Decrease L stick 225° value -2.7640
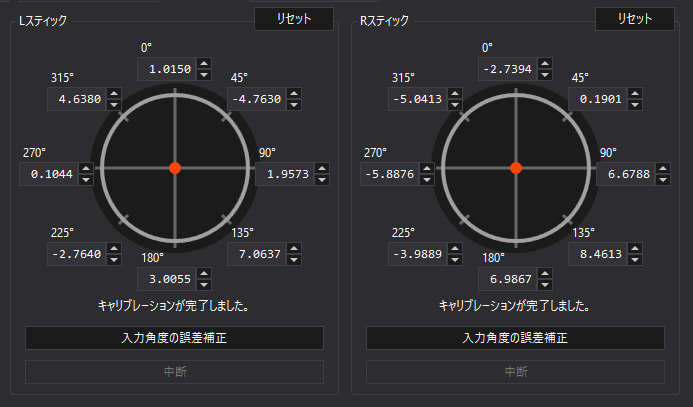 (114, 260)
